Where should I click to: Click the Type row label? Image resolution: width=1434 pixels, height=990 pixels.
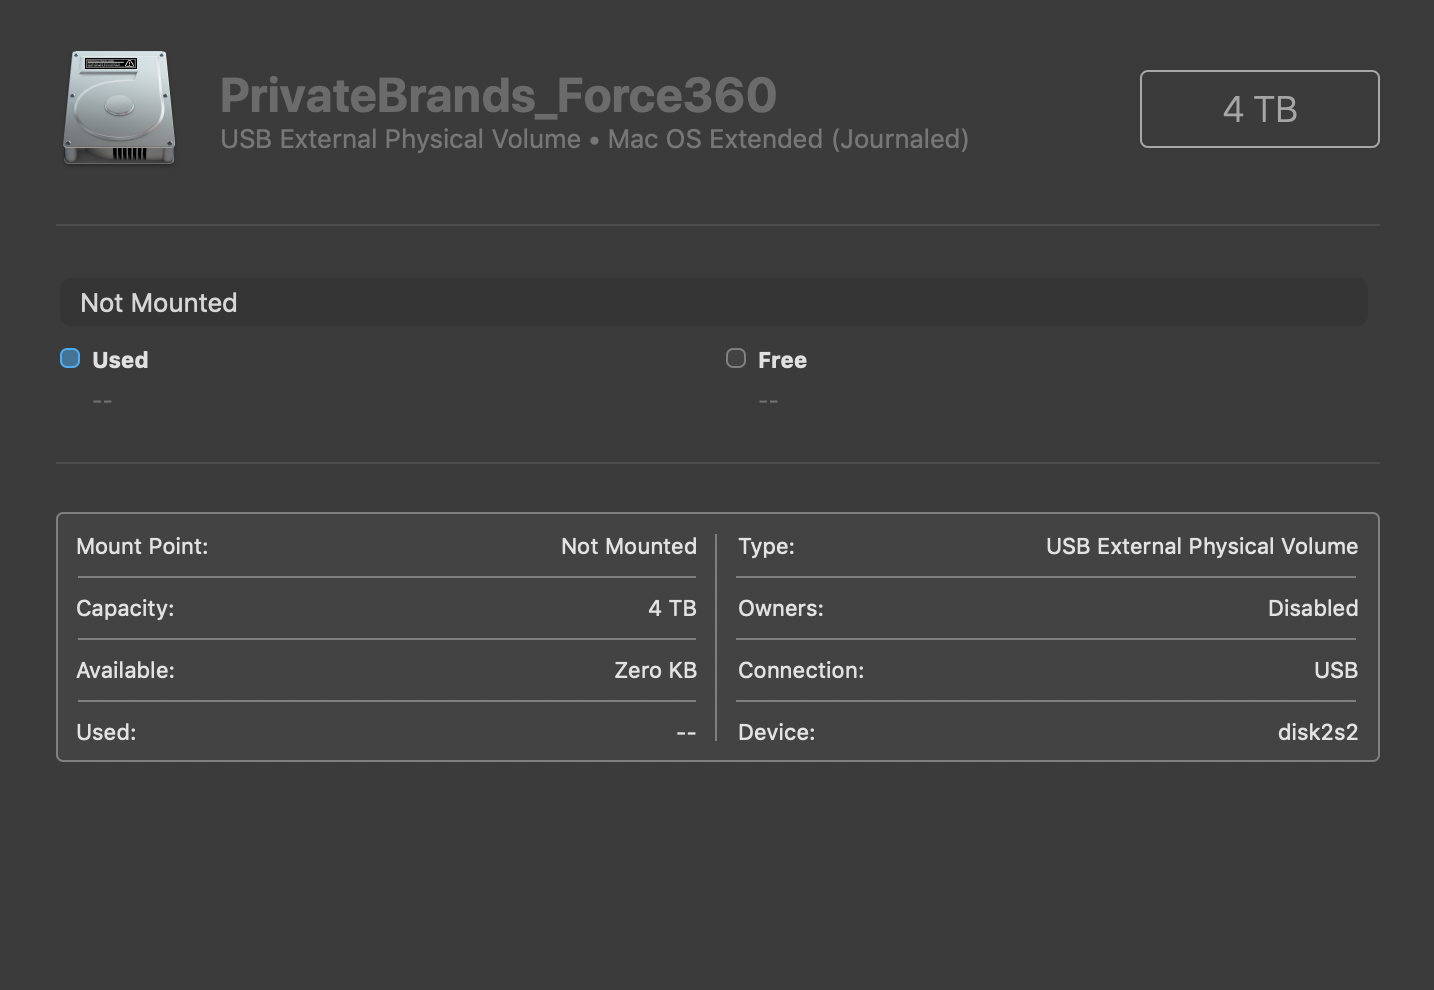(x=766, y=546)
